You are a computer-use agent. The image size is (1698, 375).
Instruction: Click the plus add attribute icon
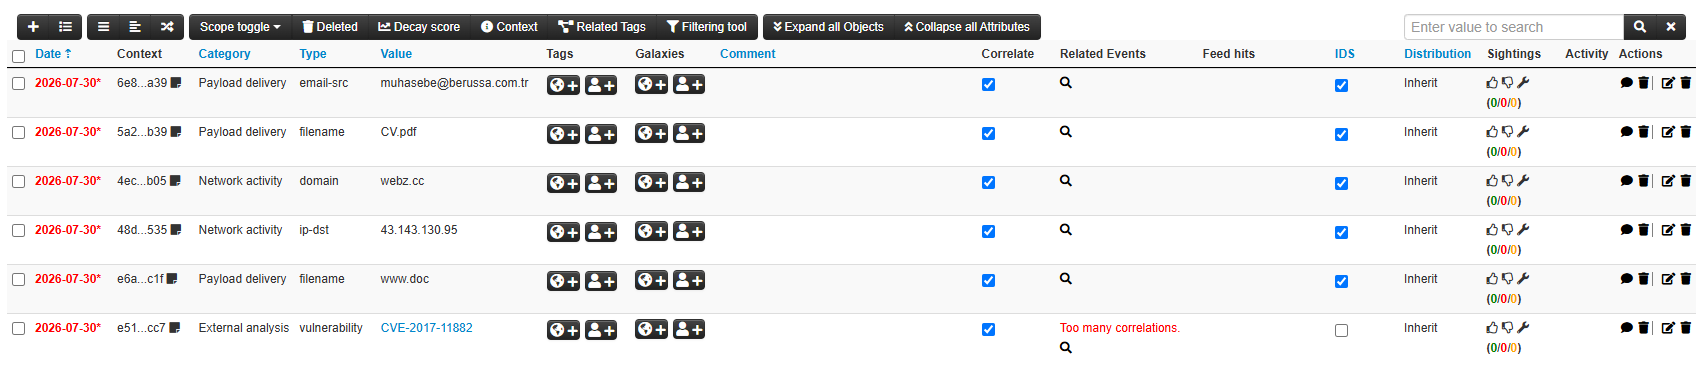(33, 27)
